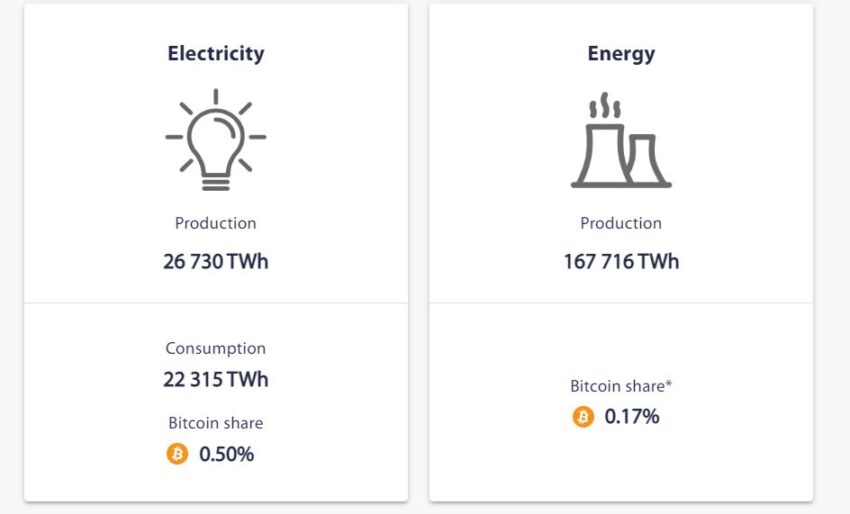Click the Bitcoin logo beside 0.50%
The height and width of the screenshot is (514, 850).
coord(177,454)
